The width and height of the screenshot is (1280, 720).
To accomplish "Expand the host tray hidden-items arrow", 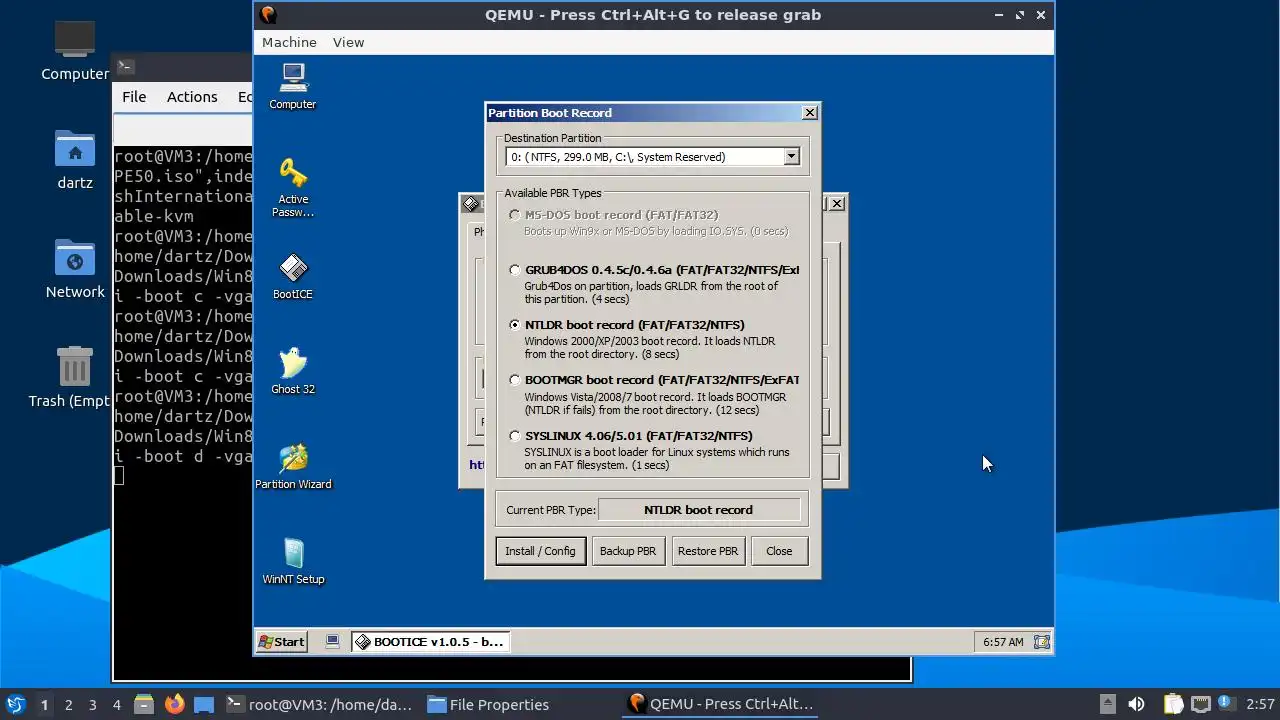I will (1107, 704).
